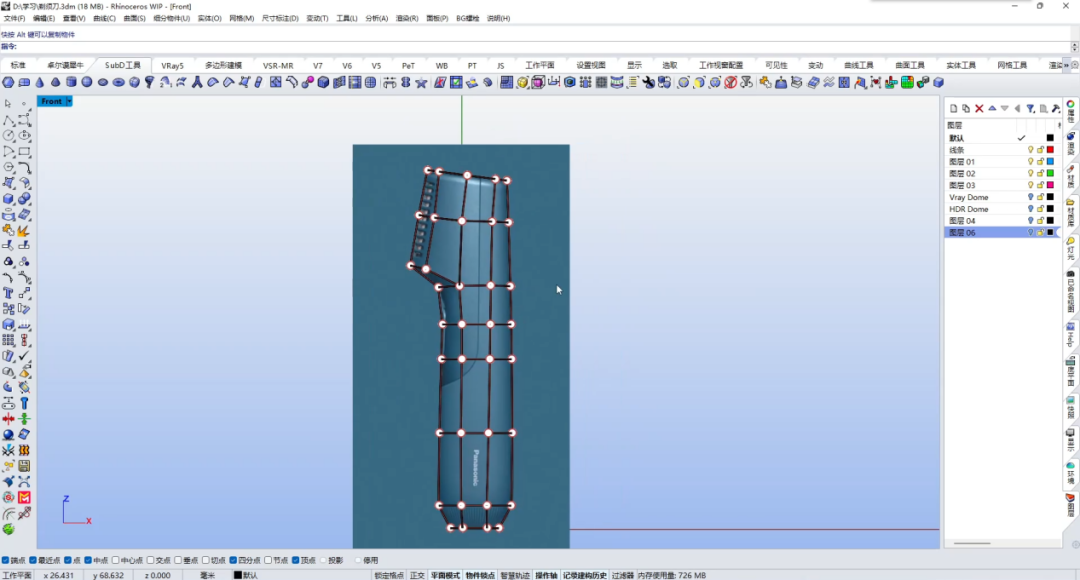Toggle 智慧轨迹 SmartTrack in status bar
The image size is (1080, 580).
(x=515, y=576)
